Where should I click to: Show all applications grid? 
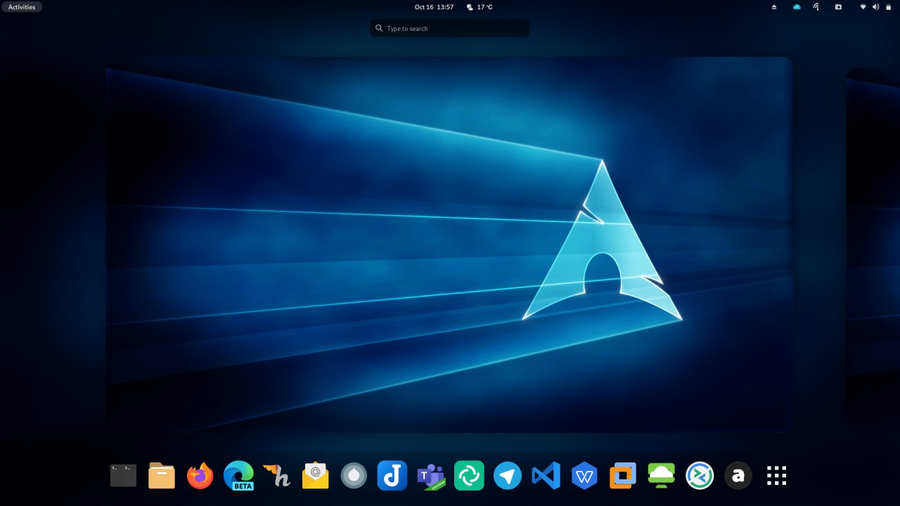coord(777,476)
